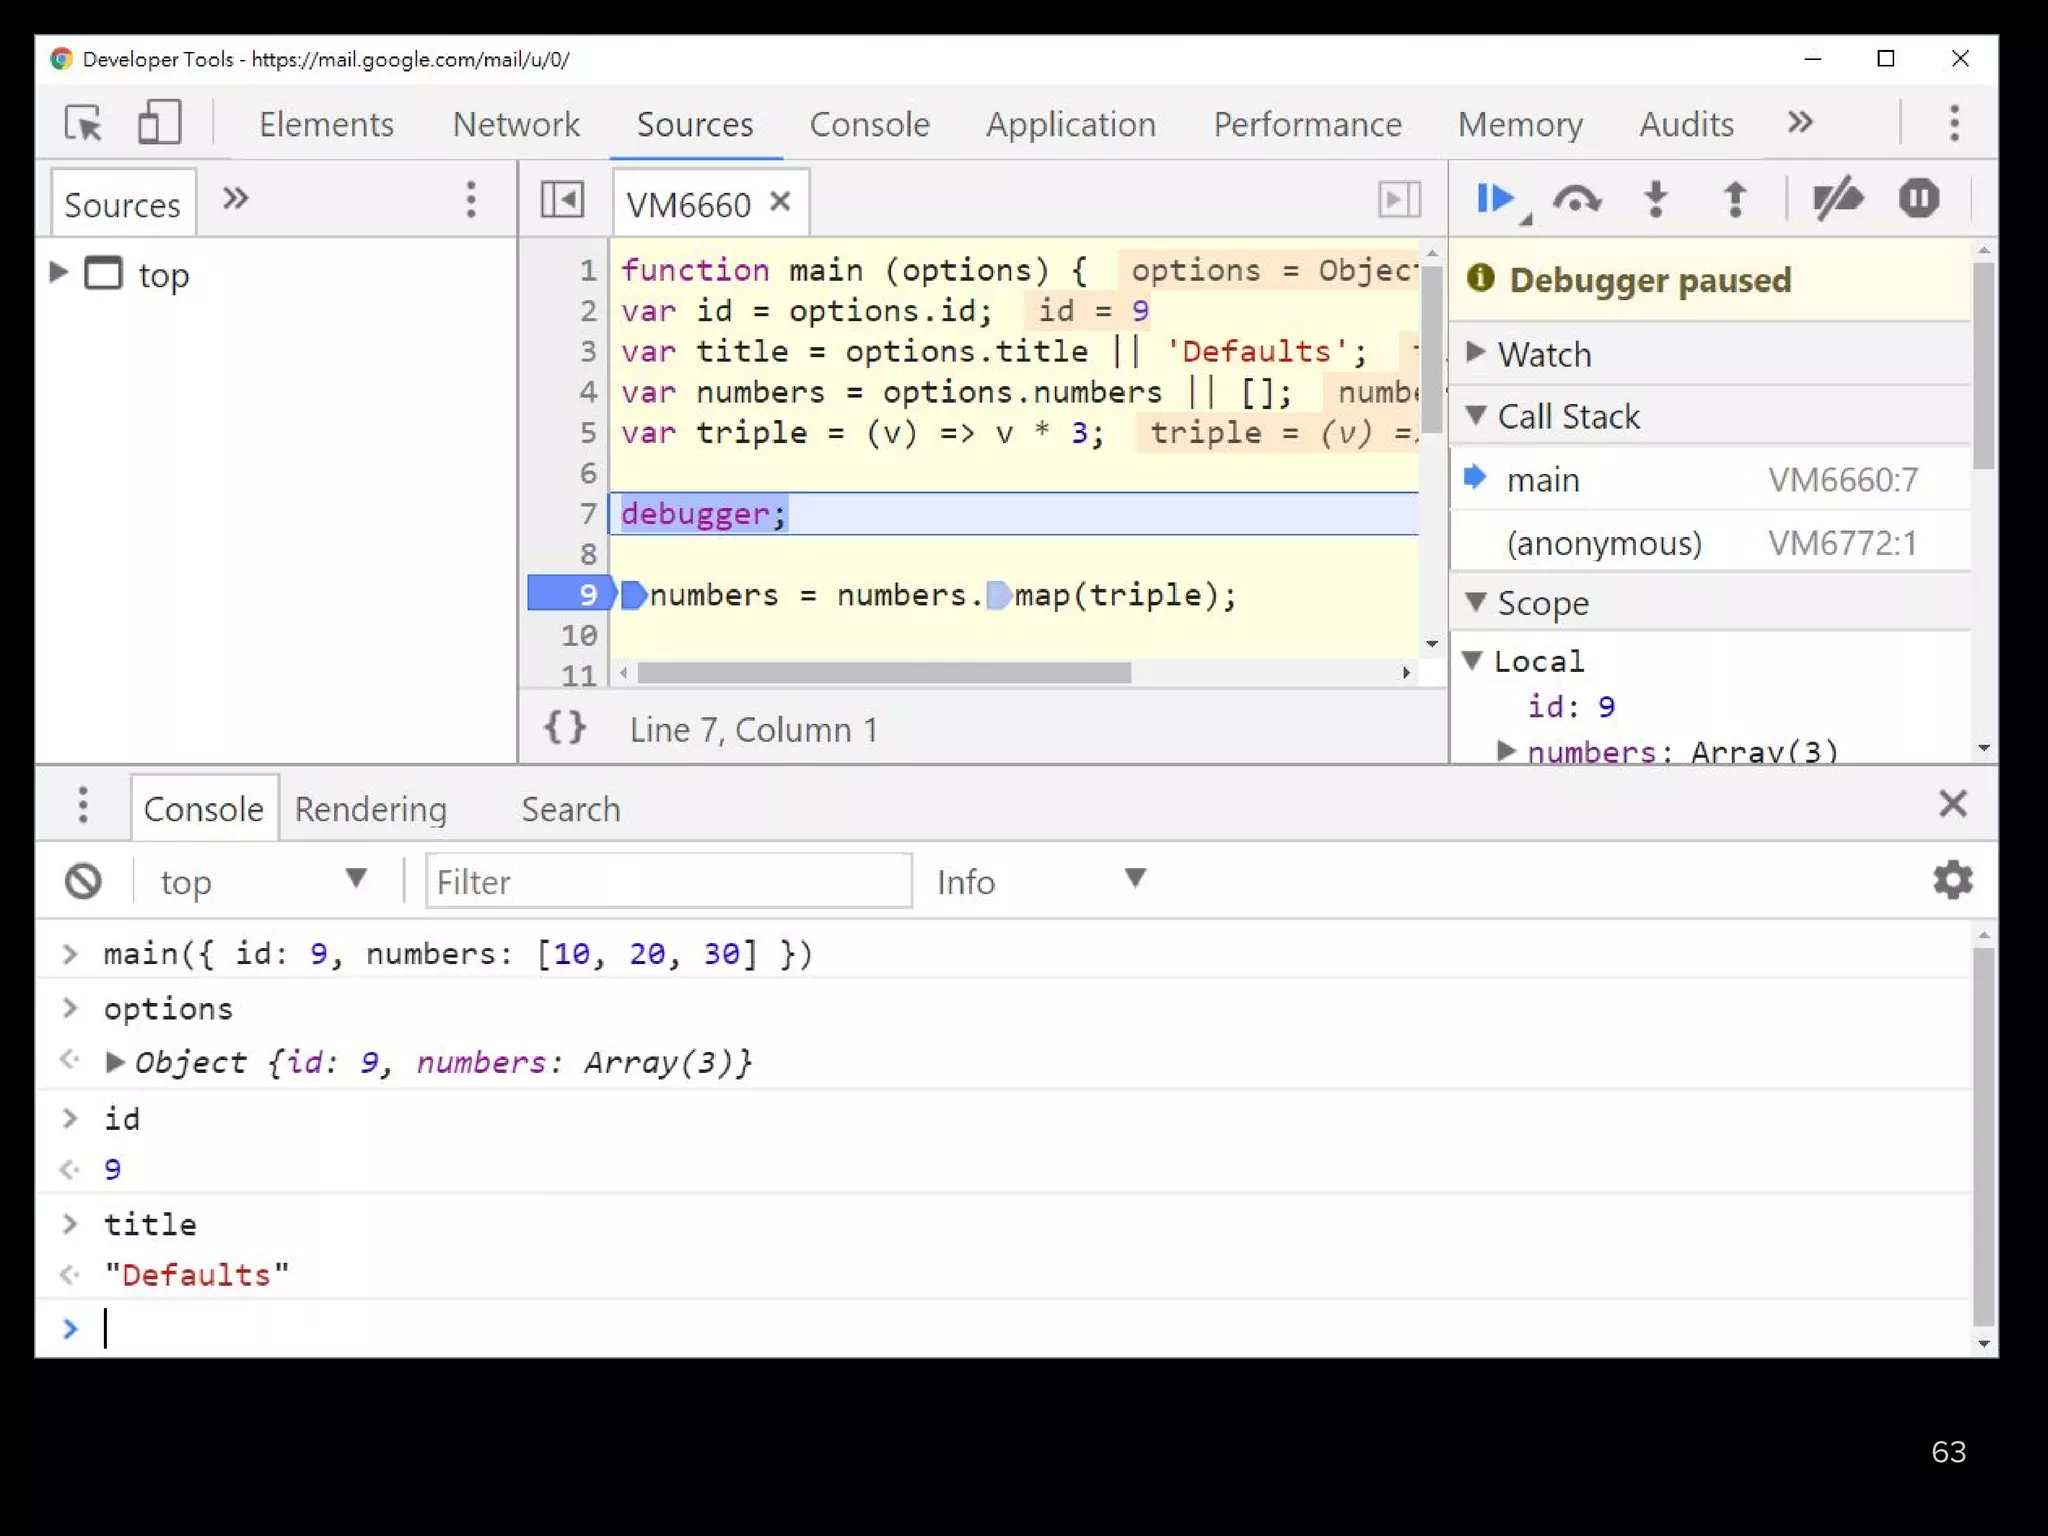Image resolution: width=2048 pixels, height=1536 pixels.
Task: Clear the console output
Action: (x=84, y=881)
